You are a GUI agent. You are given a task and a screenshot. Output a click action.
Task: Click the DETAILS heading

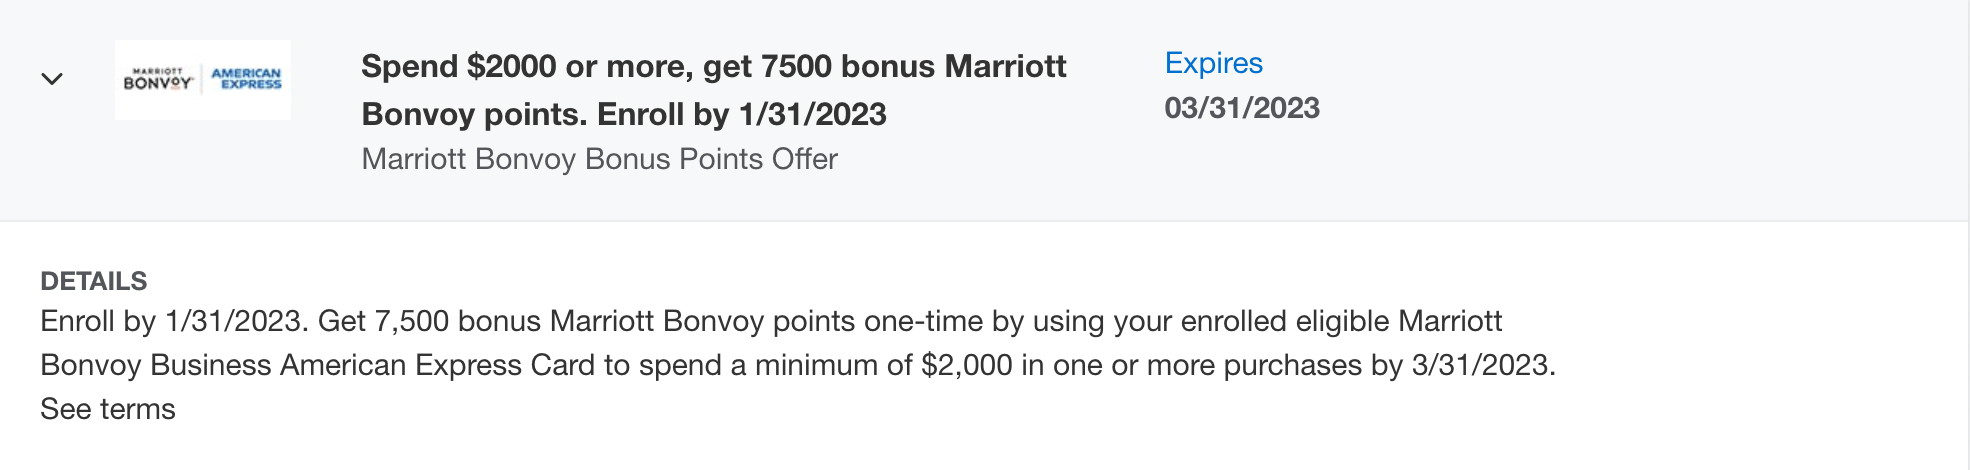94,281
